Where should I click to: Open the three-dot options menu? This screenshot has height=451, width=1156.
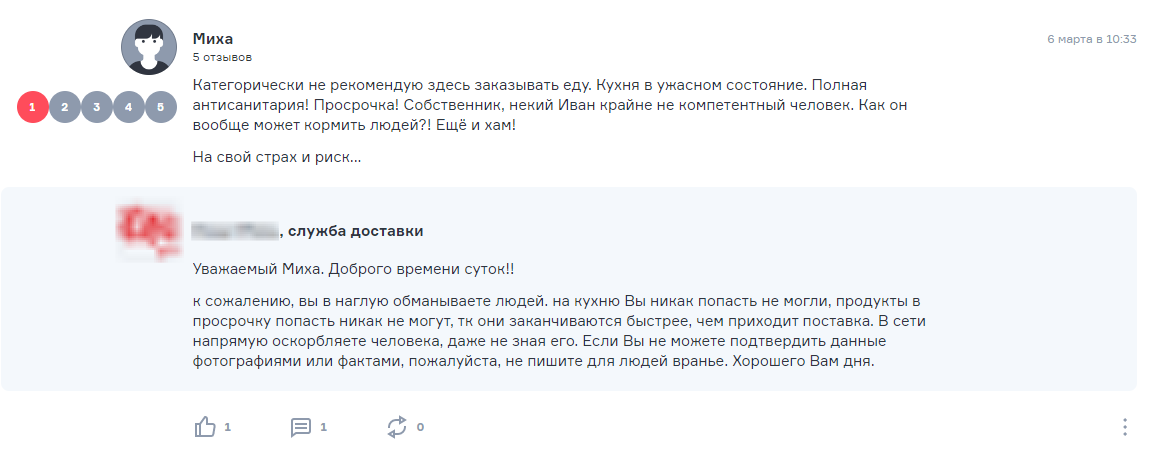1125,427
